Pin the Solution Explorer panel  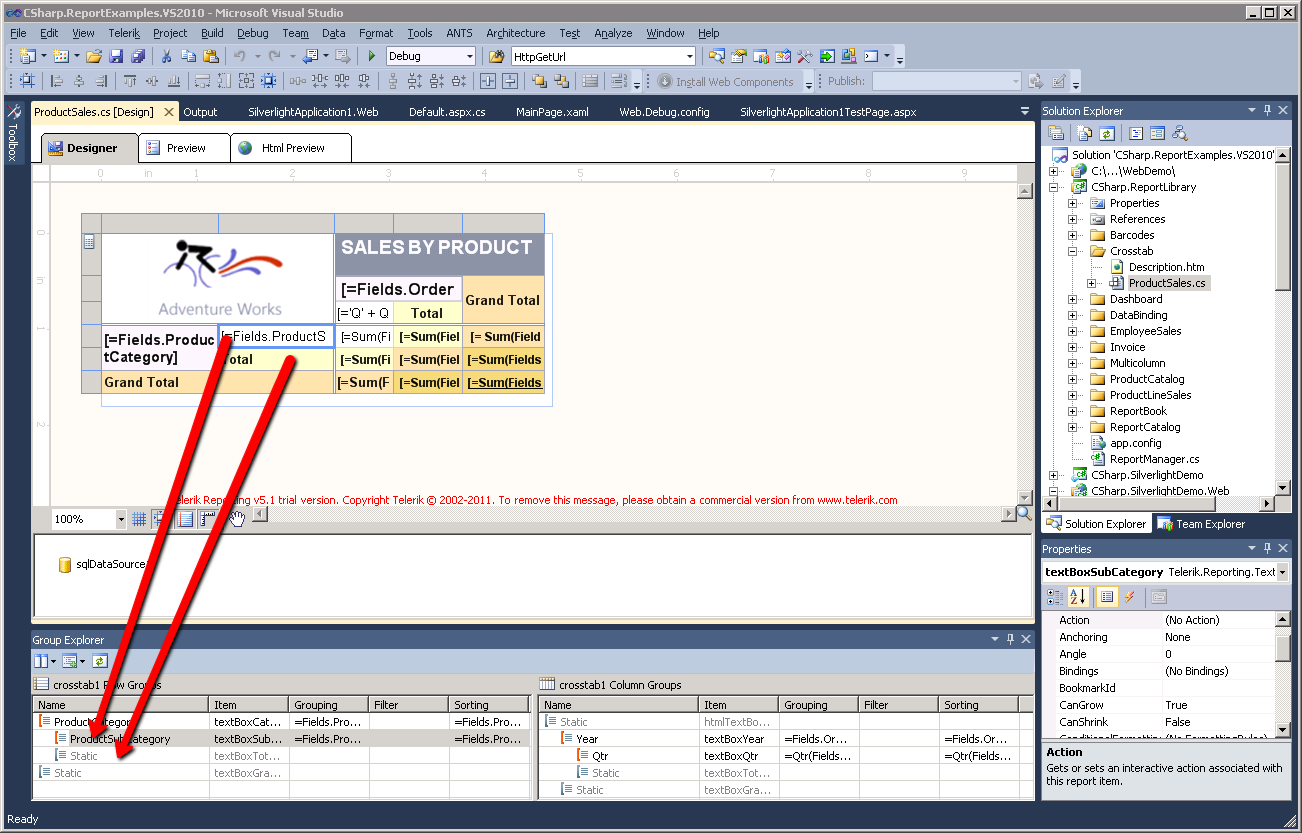[1267, 111]
